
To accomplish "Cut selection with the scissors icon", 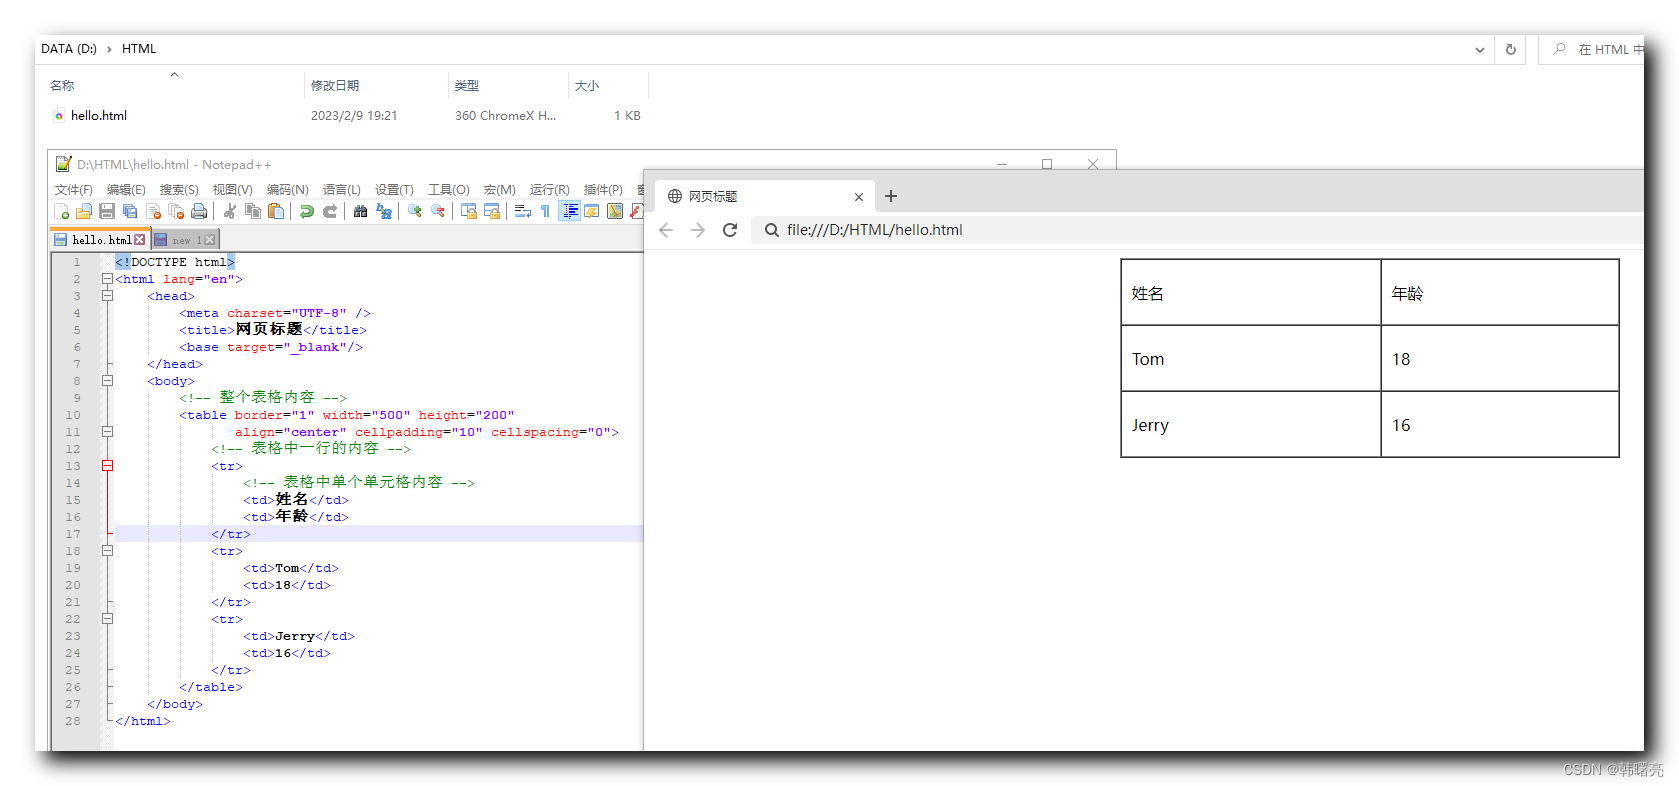I will point(230,211).
